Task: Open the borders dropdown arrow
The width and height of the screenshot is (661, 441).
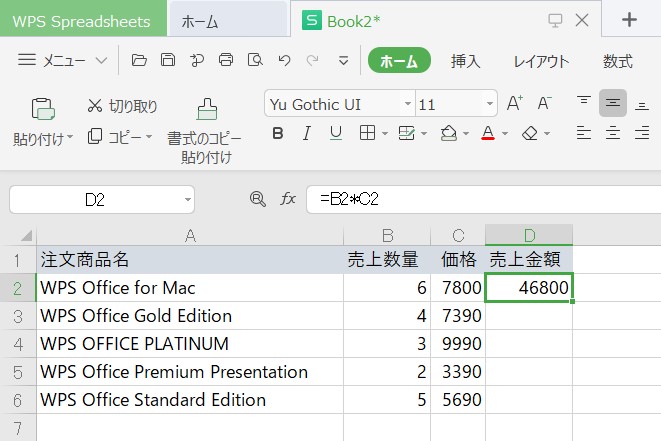Action: pyautogui.click(x=385, y=134)
